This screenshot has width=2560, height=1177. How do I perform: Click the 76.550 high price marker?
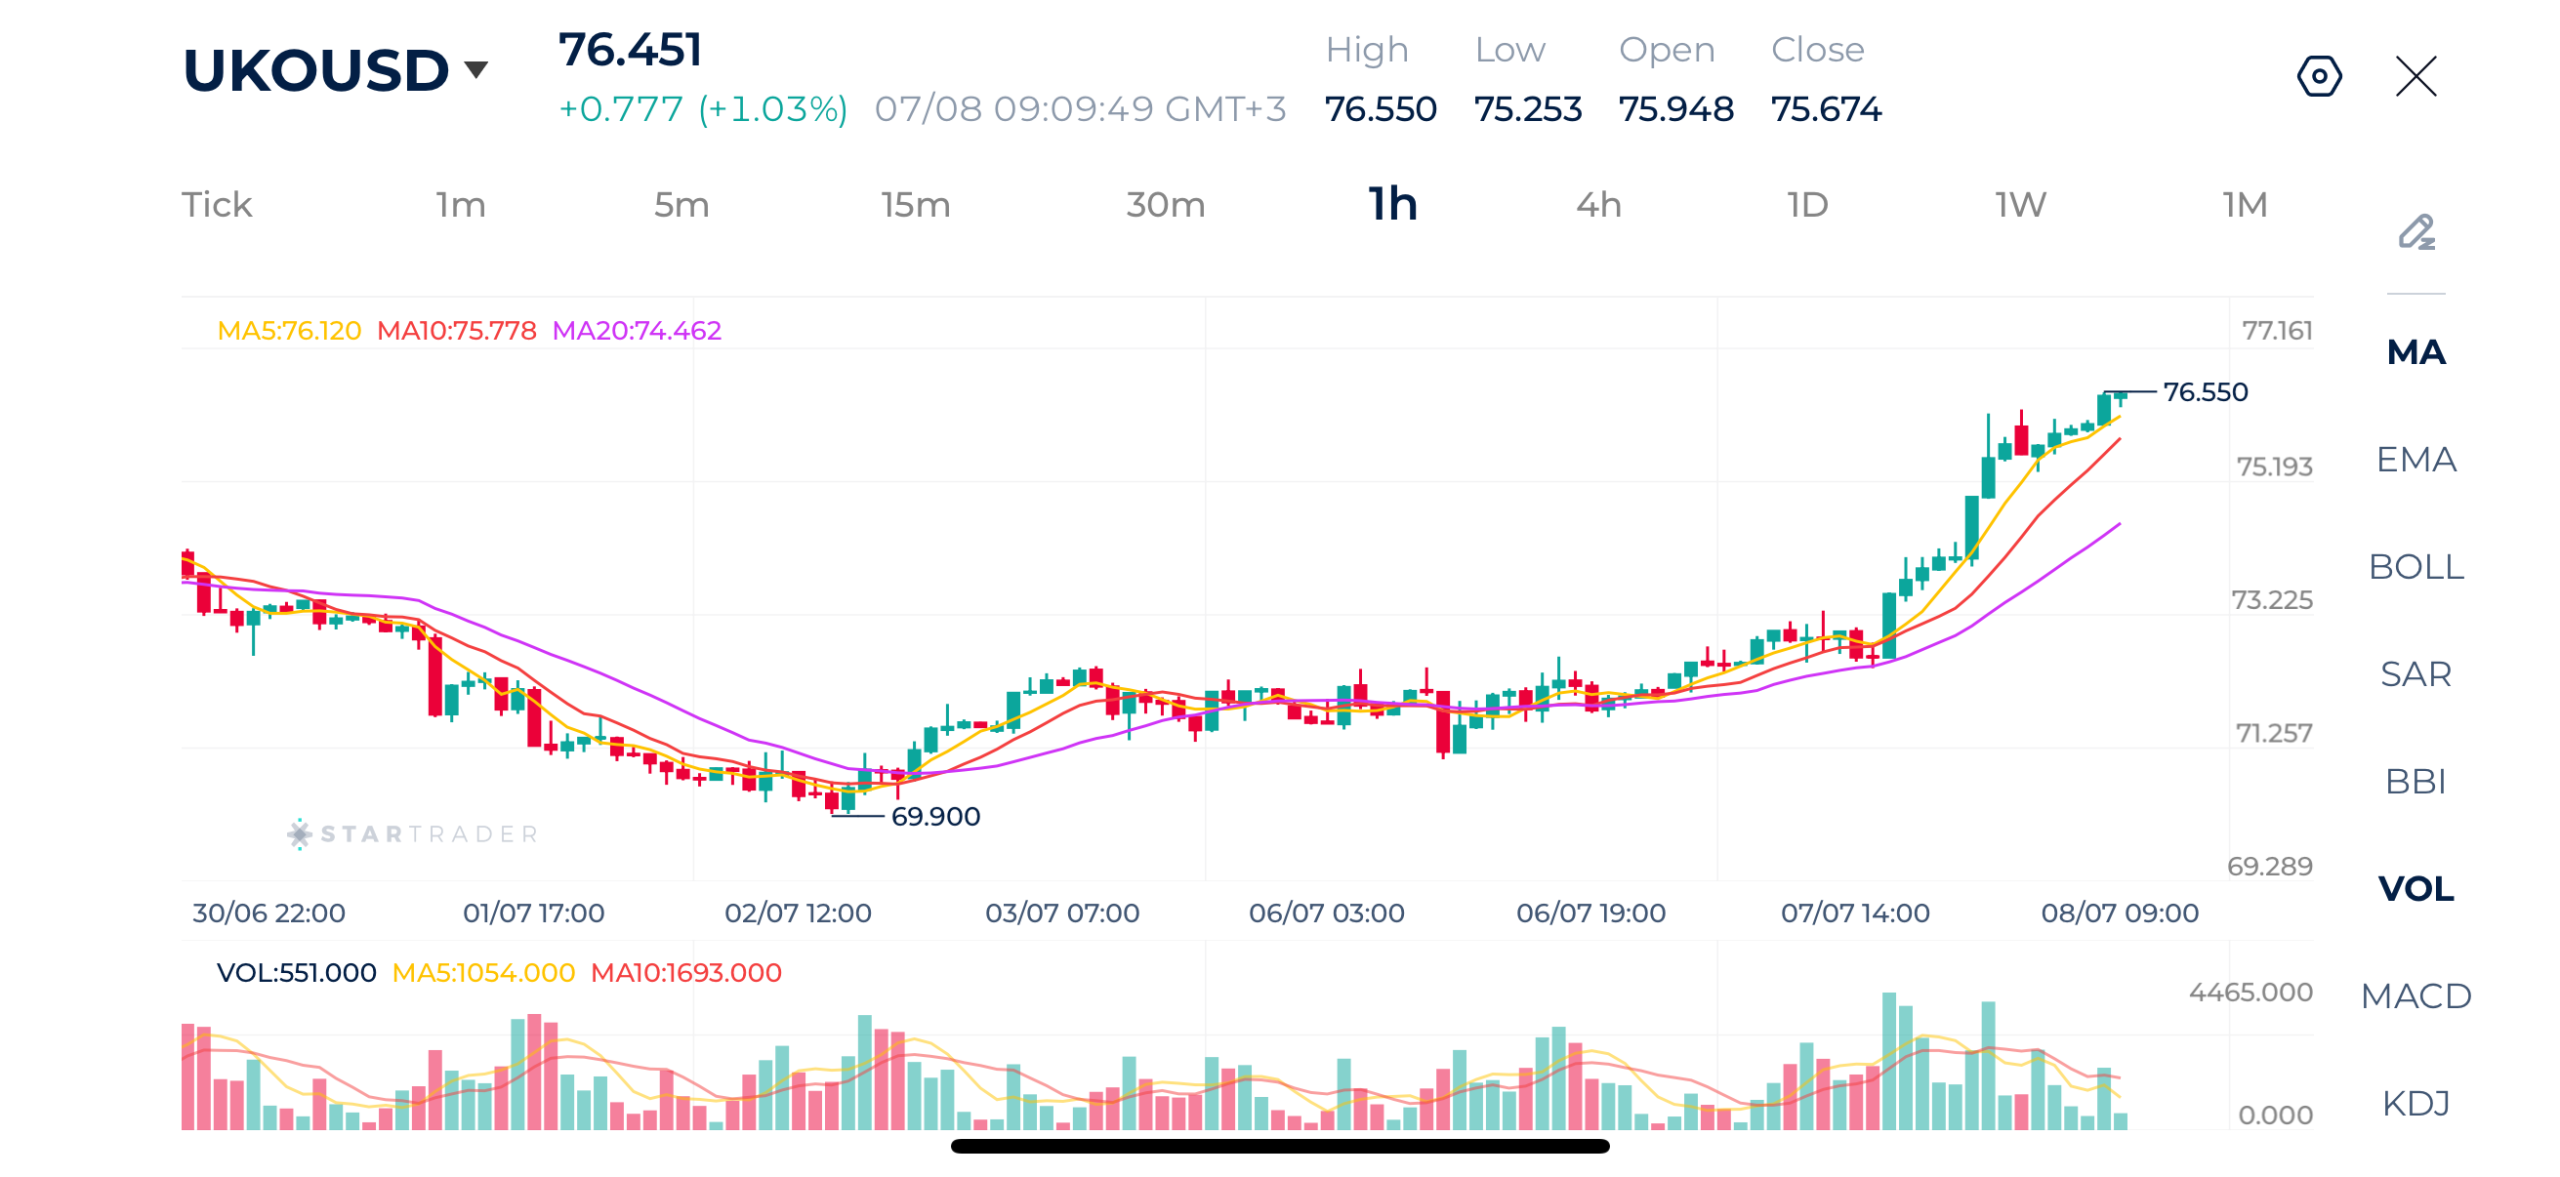click(2204, 391)
